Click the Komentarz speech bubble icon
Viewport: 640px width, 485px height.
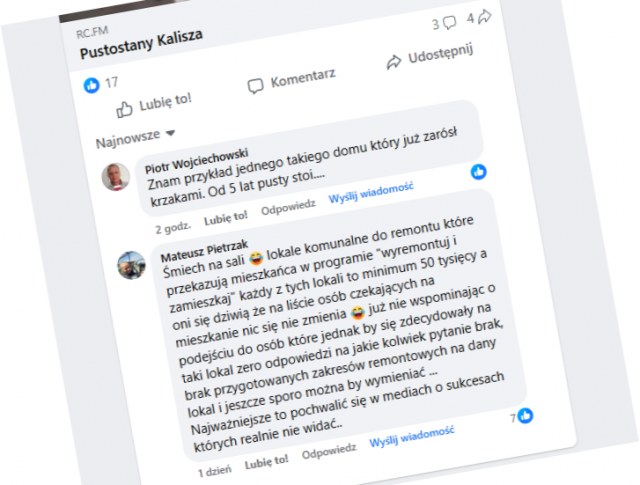coord(256,86)
